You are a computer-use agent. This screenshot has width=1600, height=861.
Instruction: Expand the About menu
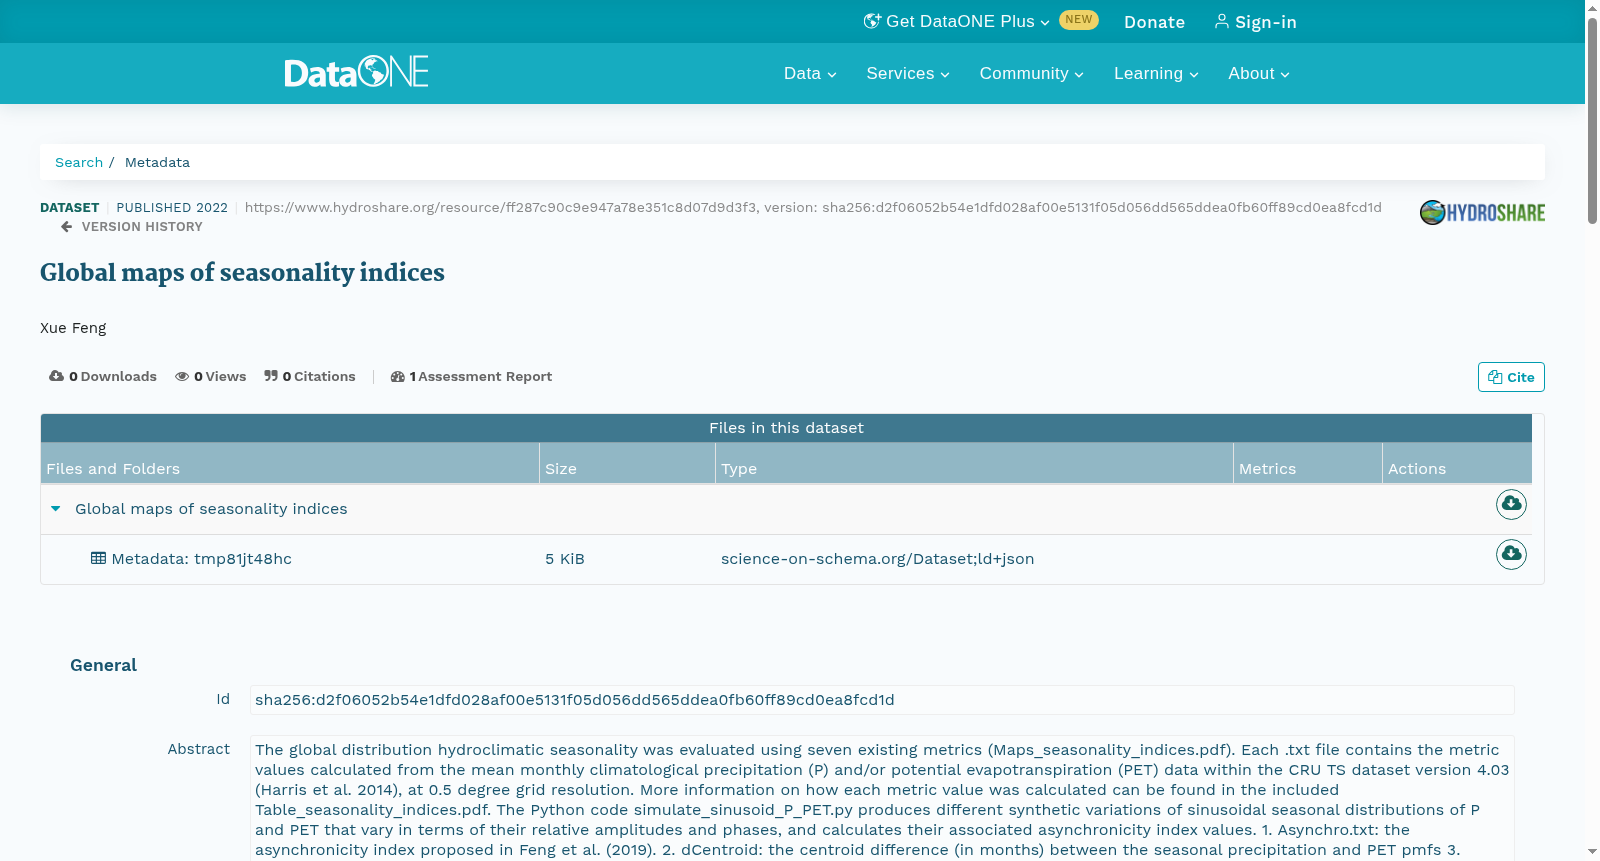click(x=1259, y=73)
